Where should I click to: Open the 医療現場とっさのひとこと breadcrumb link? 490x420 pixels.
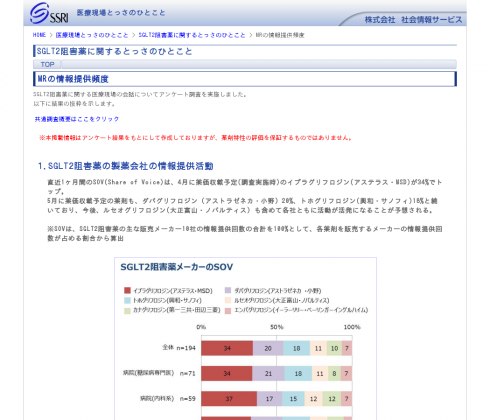click(92, 35)
